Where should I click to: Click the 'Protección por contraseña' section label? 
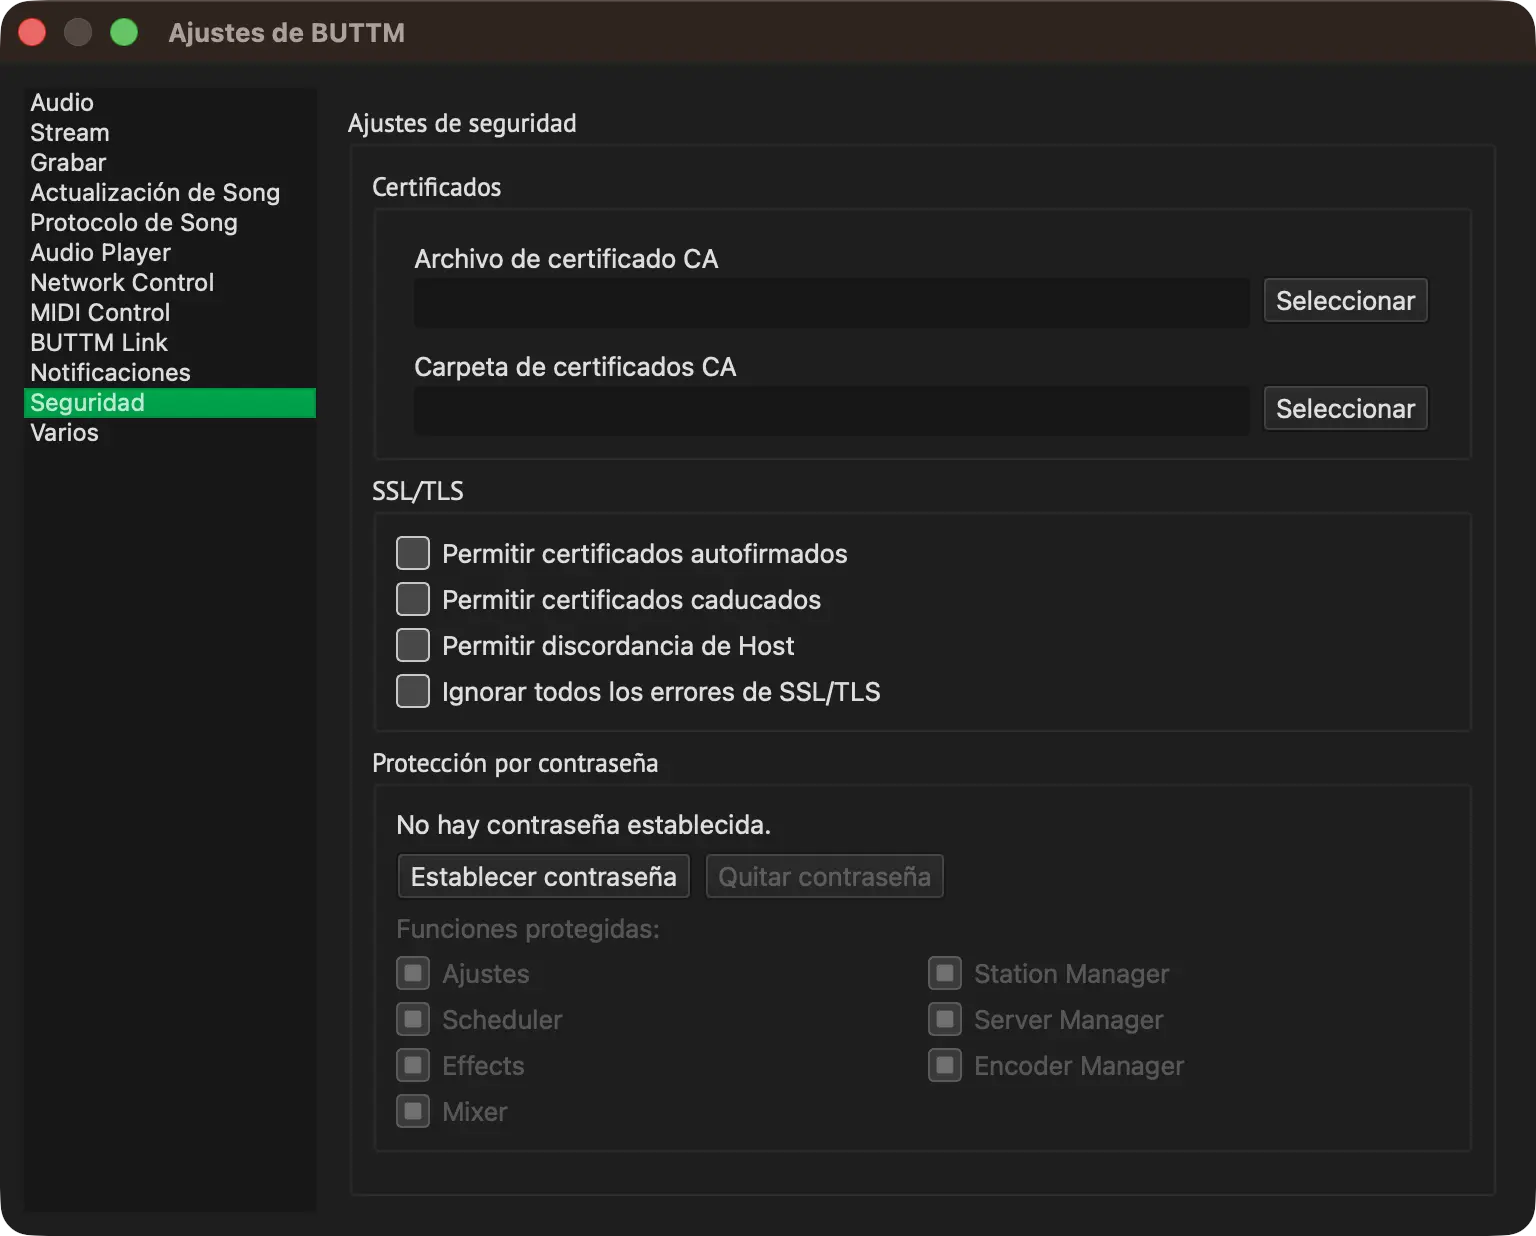pyautogui.click(x=515, y=763)
